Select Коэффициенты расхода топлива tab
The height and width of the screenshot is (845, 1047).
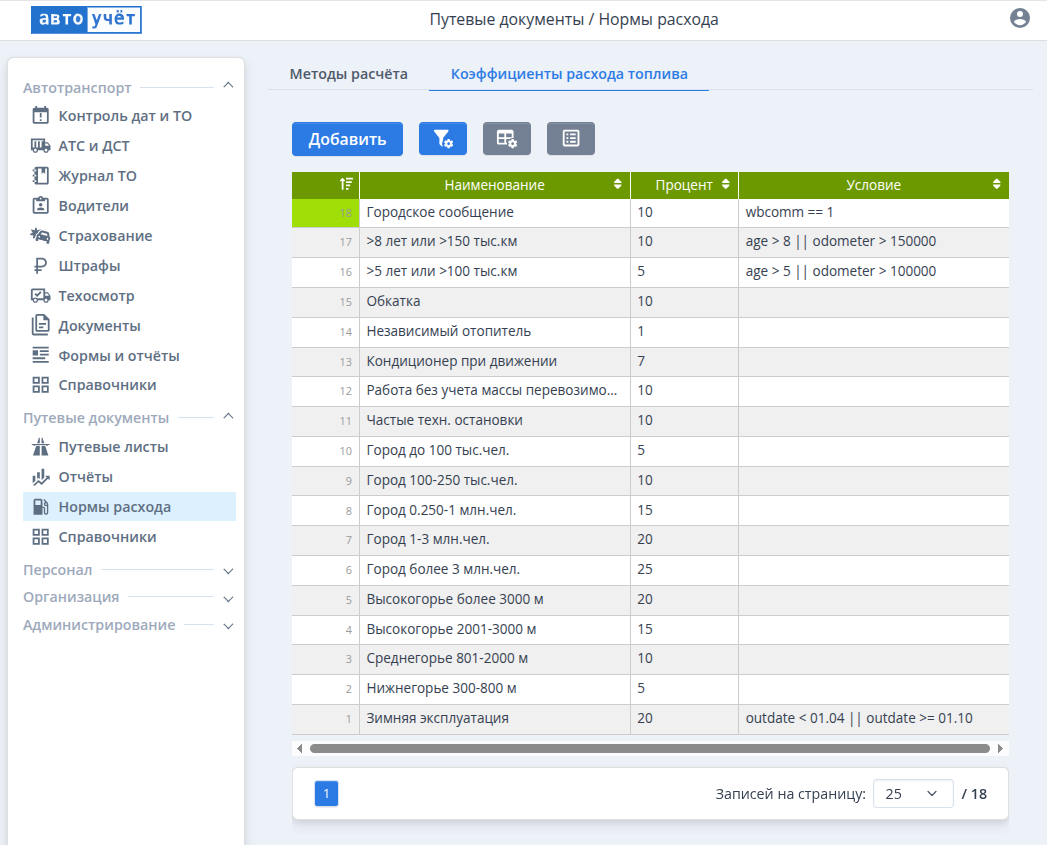click(x=568, y=74)
